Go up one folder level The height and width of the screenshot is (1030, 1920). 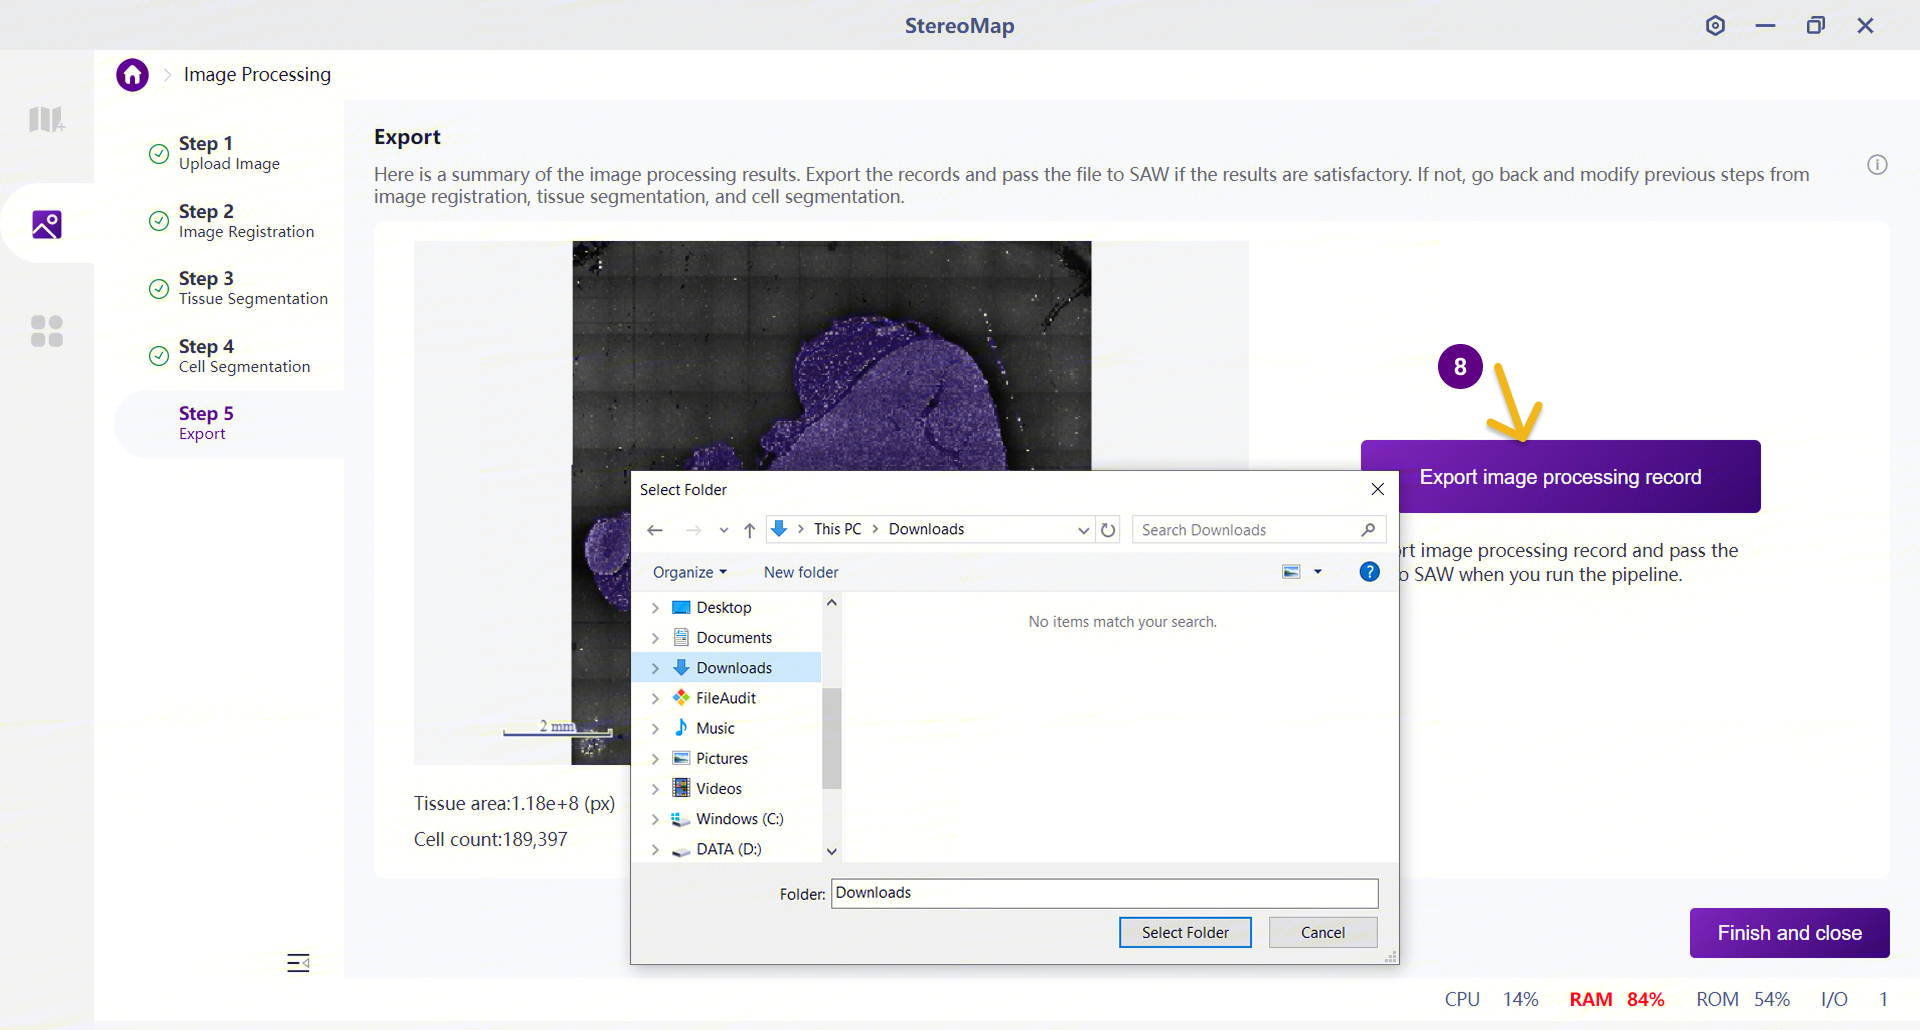(749, 530)
